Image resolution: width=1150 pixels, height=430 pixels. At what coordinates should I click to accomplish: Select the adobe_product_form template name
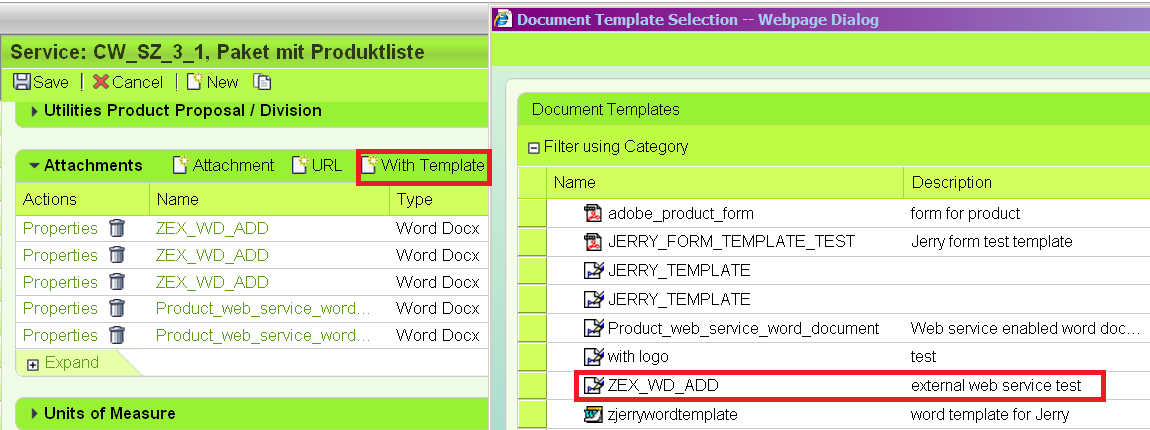tap(681, 214)
